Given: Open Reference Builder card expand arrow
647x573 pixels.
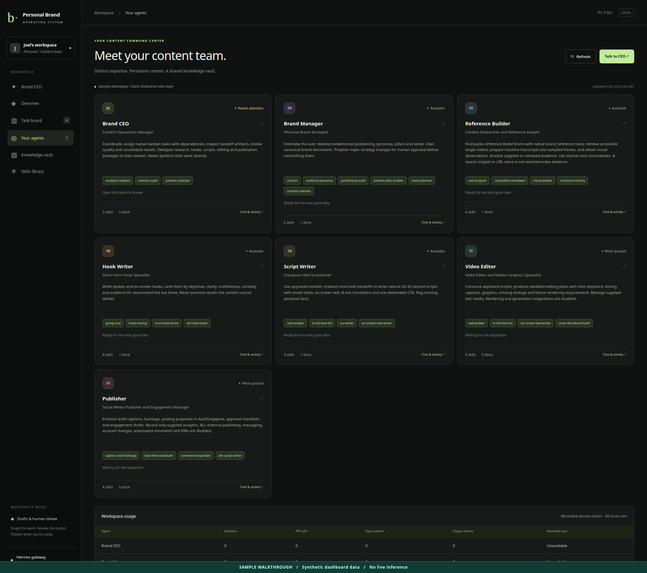Looking at the screenshot, I should [x=624, y=123].
